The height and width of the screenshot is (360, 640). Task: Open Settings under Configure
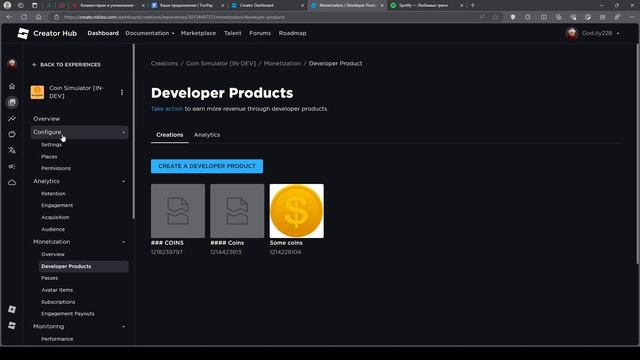click(51, 144)
